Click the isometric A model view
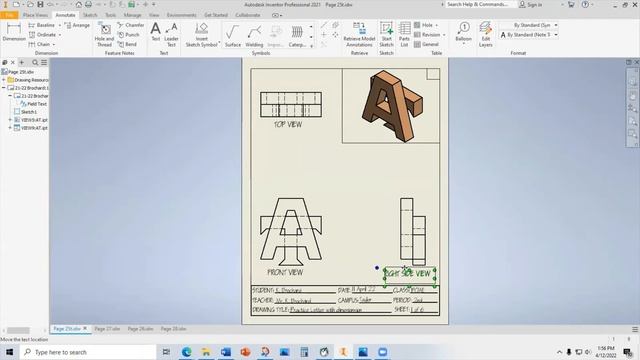Viewport: 640px width, 360px height. point(392,106)
